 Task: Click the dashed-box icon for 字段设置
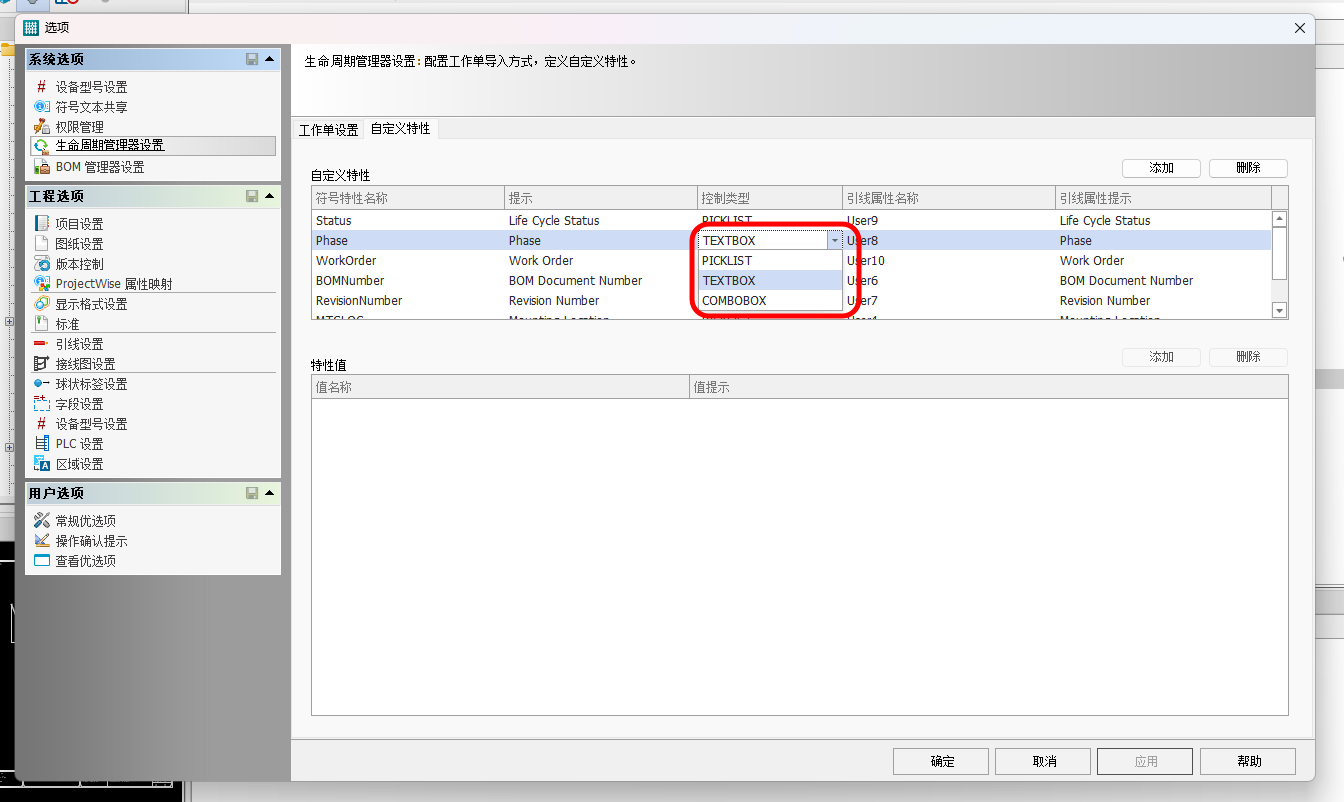[41, 404]
